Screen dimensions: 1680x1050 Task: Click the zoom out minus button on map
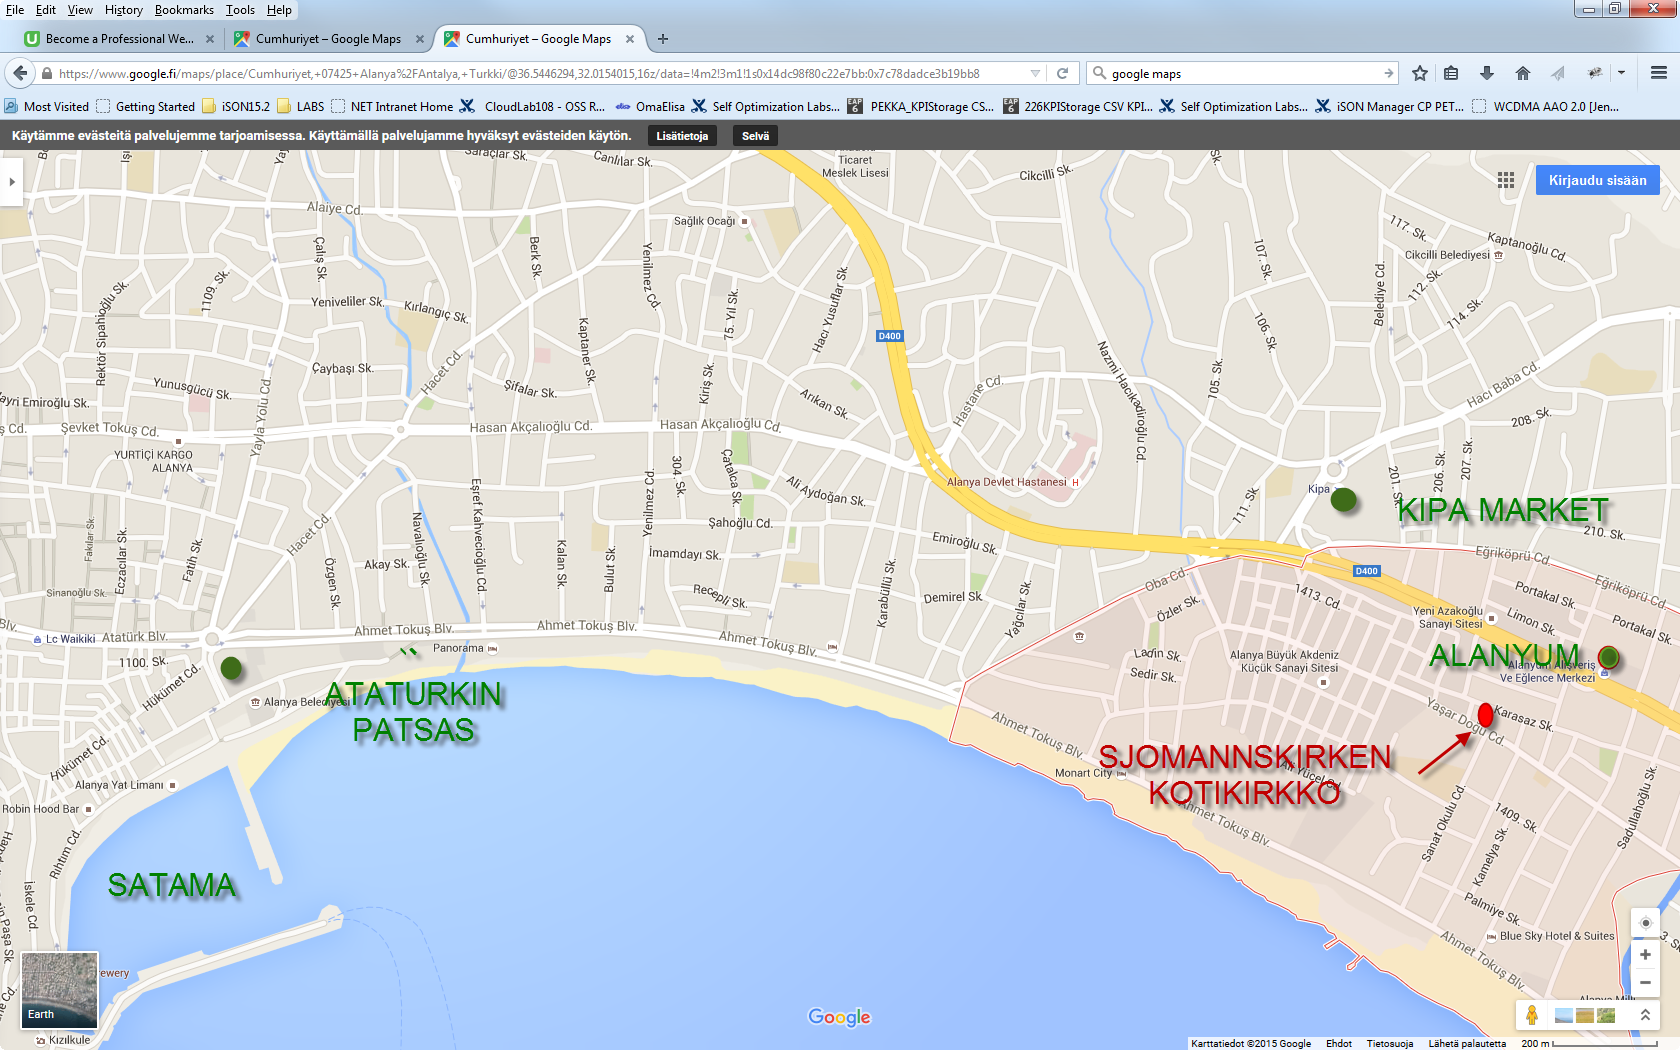tap(1645, 982)
